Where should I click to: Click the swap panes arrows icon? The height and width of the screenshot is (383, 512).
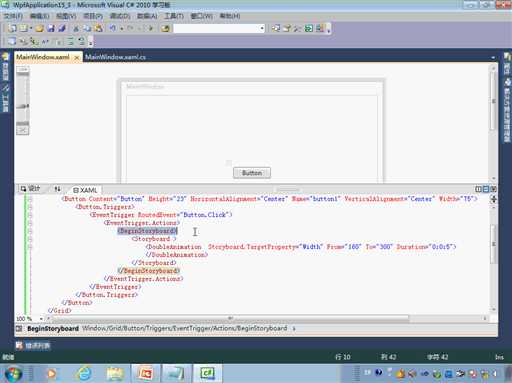click(57, 189)
